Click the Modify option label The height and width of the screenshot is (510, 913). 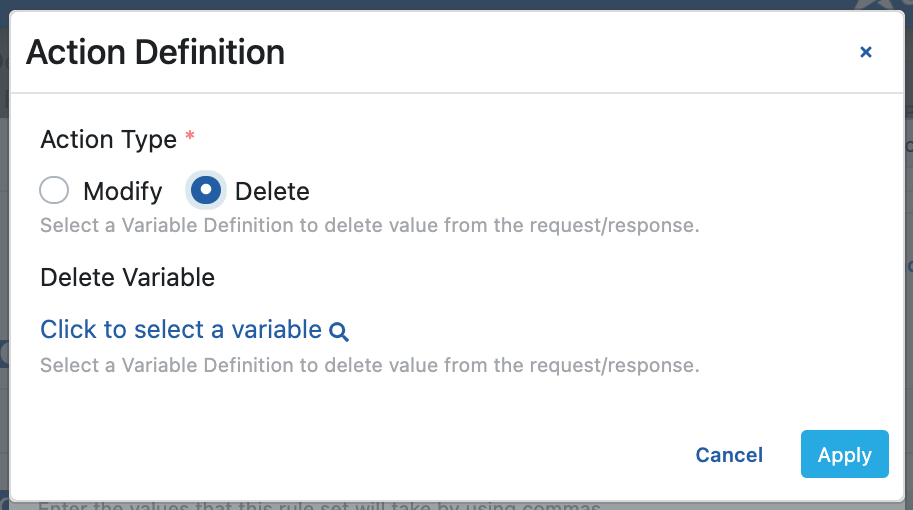[x=122, y=191]
